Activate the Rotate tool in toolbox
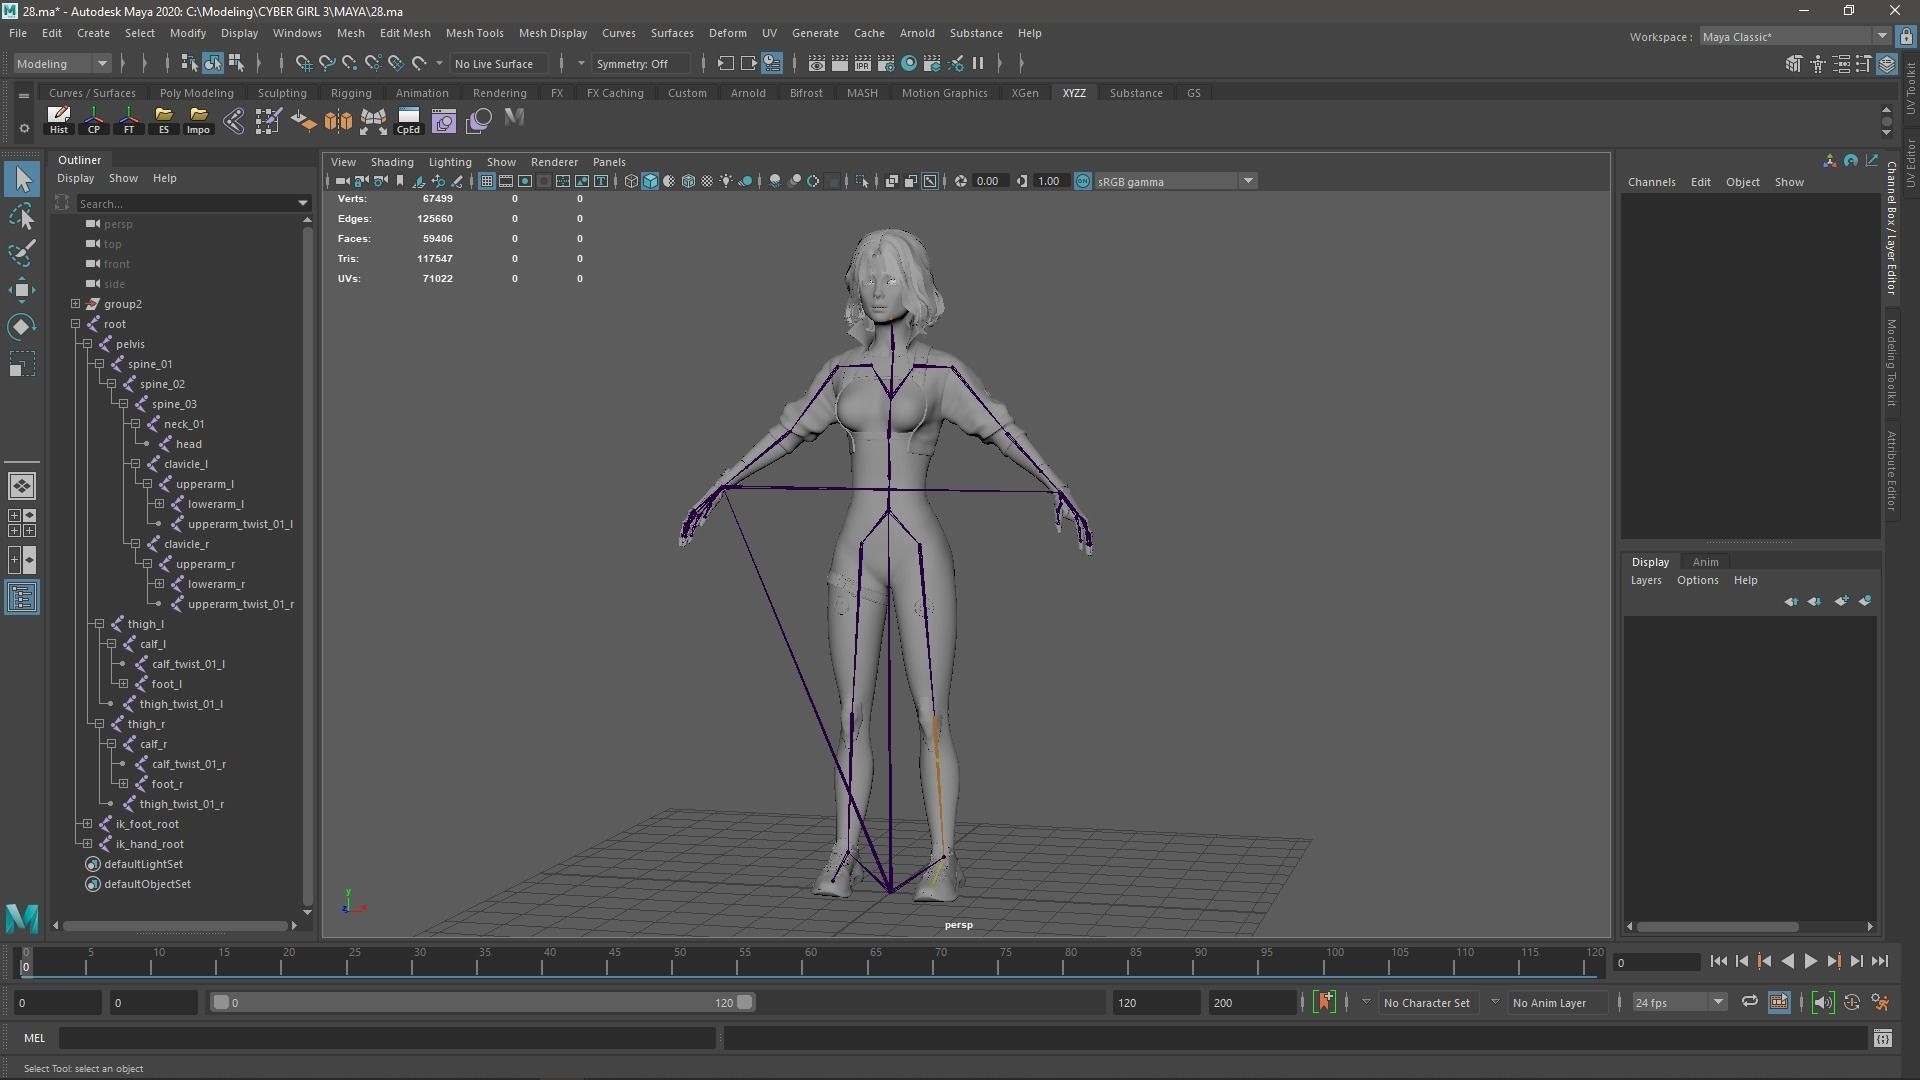 [22, 327]
